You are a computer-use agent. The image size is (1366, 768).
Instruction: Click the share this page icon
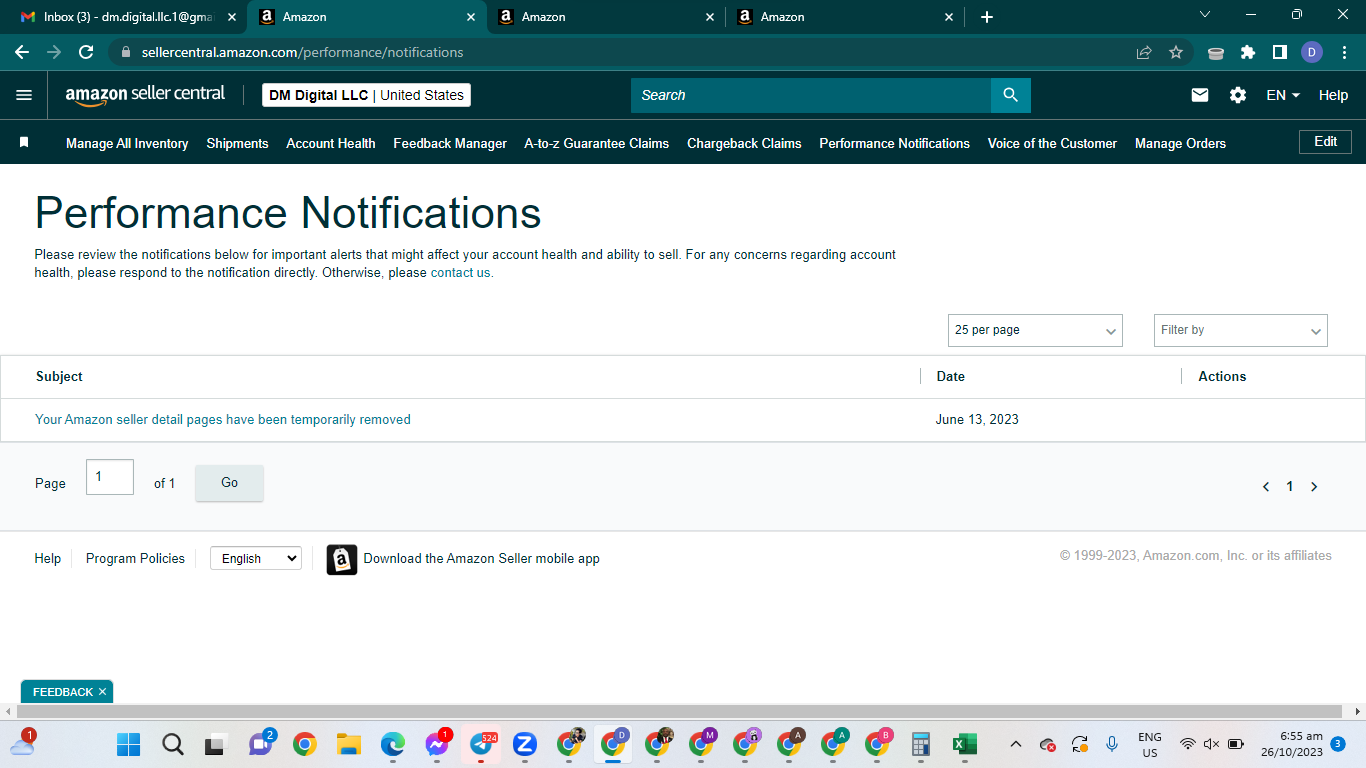1144,52
